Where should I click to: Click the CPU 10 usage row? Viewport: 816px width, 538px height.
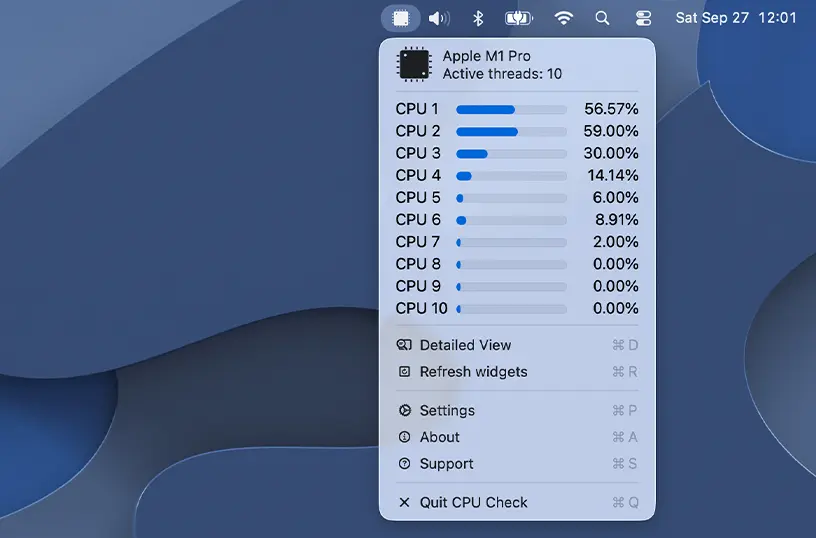[511, 309]
